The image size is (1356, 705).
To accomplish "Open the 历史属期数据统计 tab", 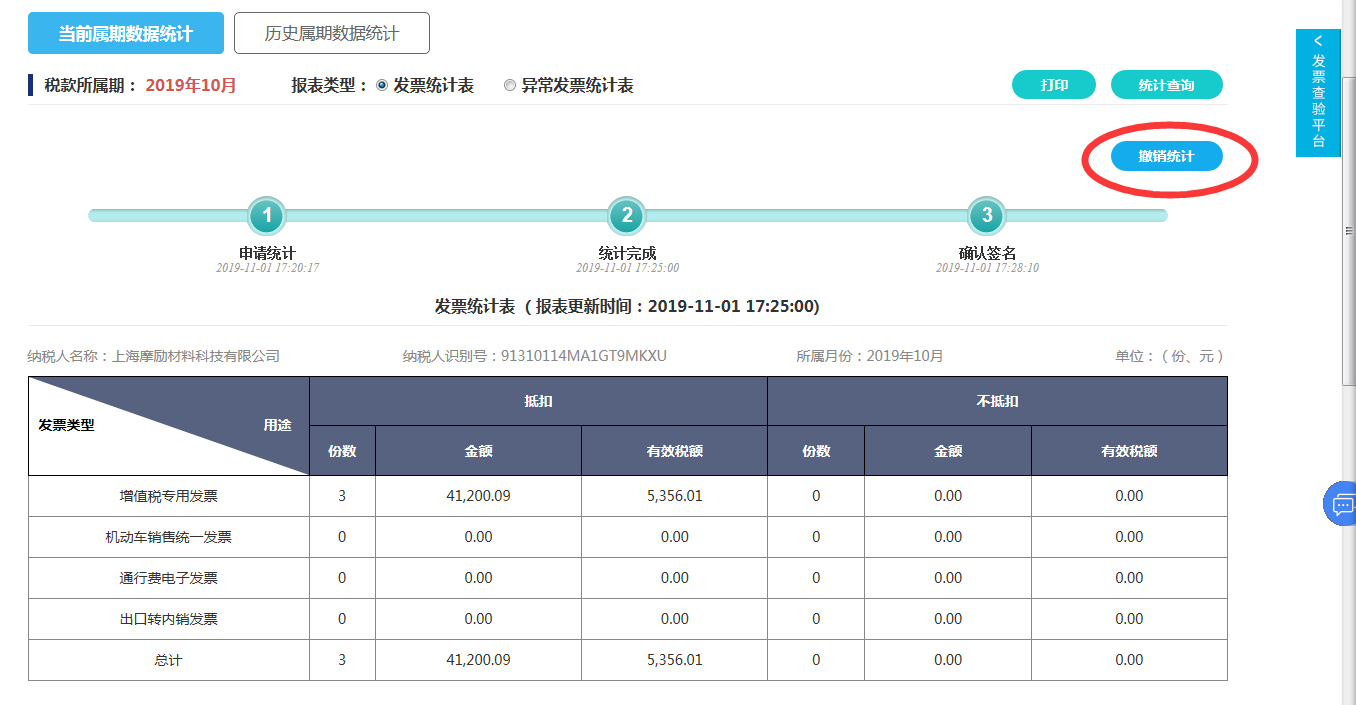I will pyautogui.click(x=332, y=33).
